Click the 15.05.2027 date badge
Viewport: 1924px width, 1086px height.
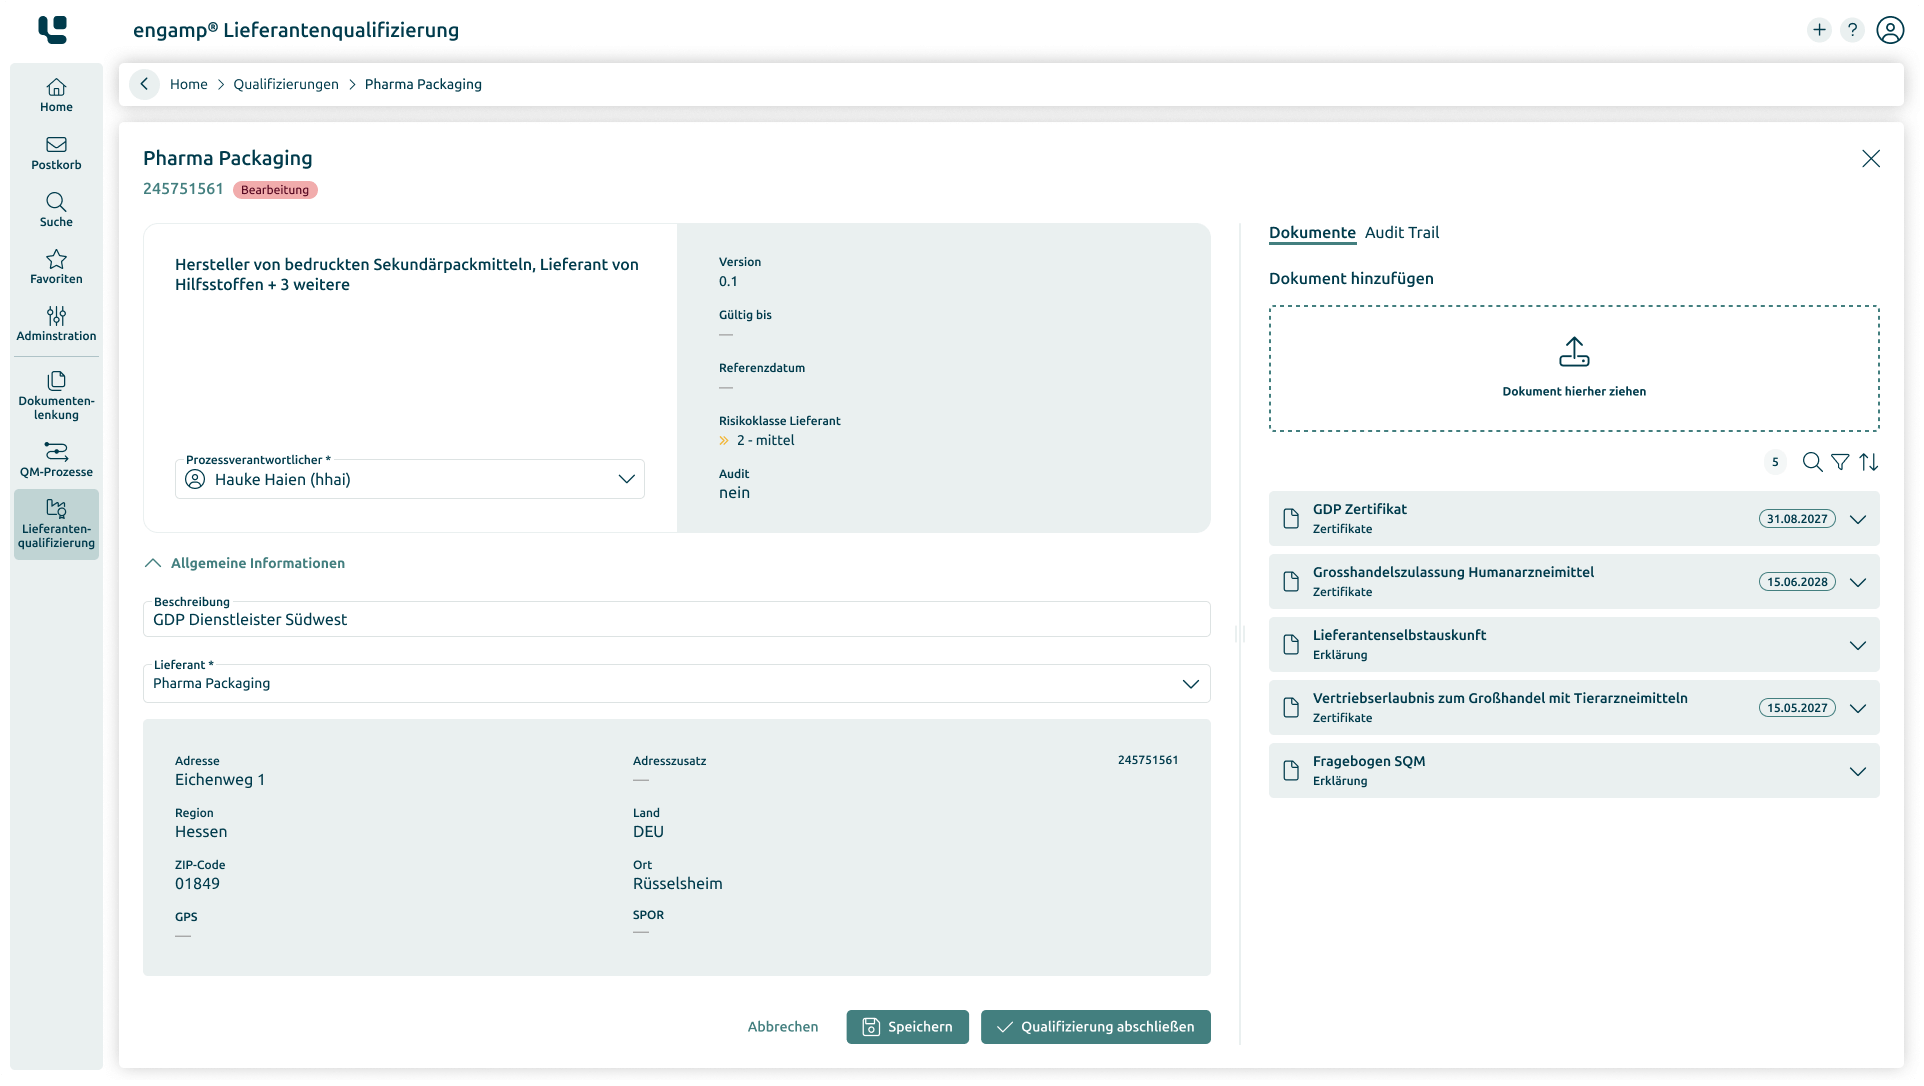[x=1798, y=709]
